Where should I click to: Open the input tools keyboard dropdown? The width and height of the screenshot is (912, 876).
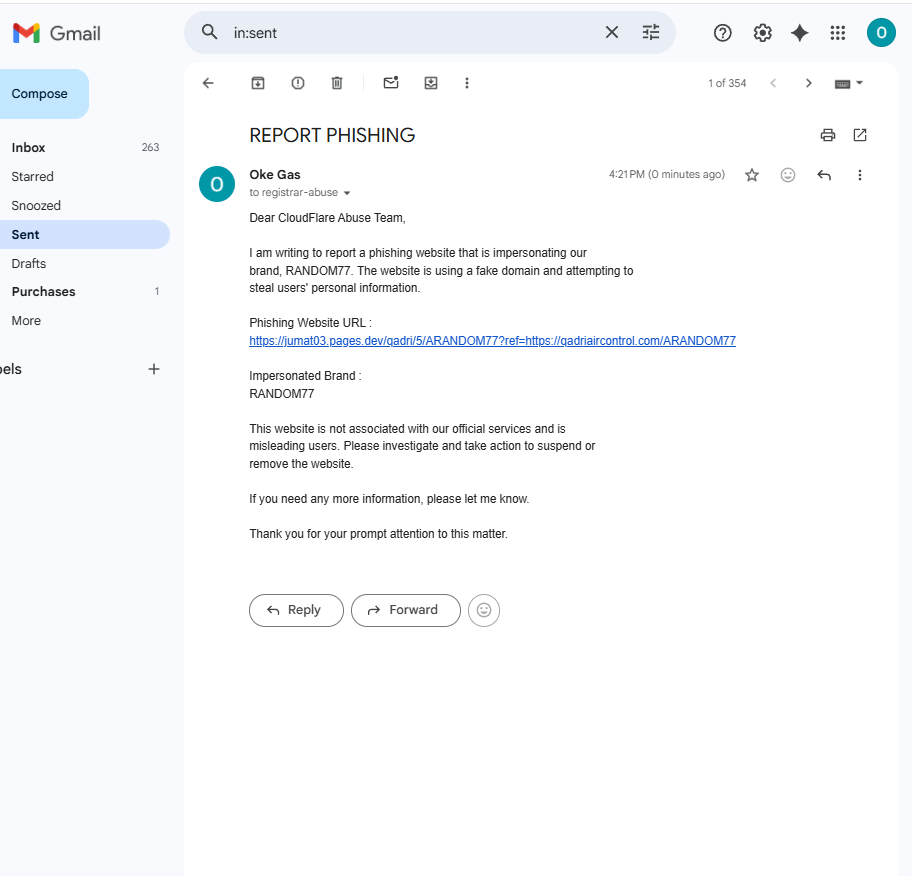tap(849, 84)
